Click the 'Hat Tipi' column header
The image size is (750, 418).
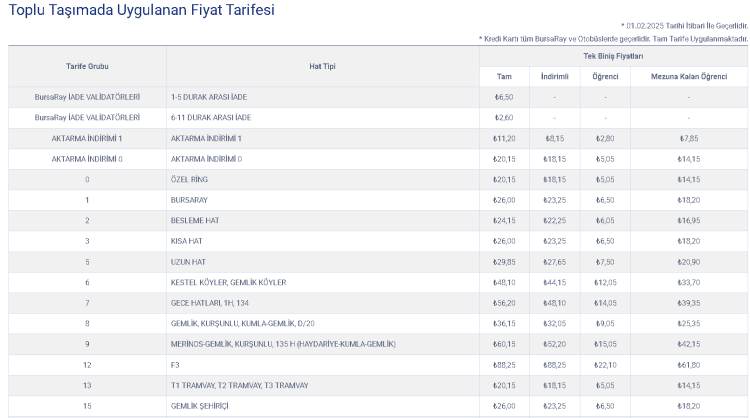[x=322, y=66]
